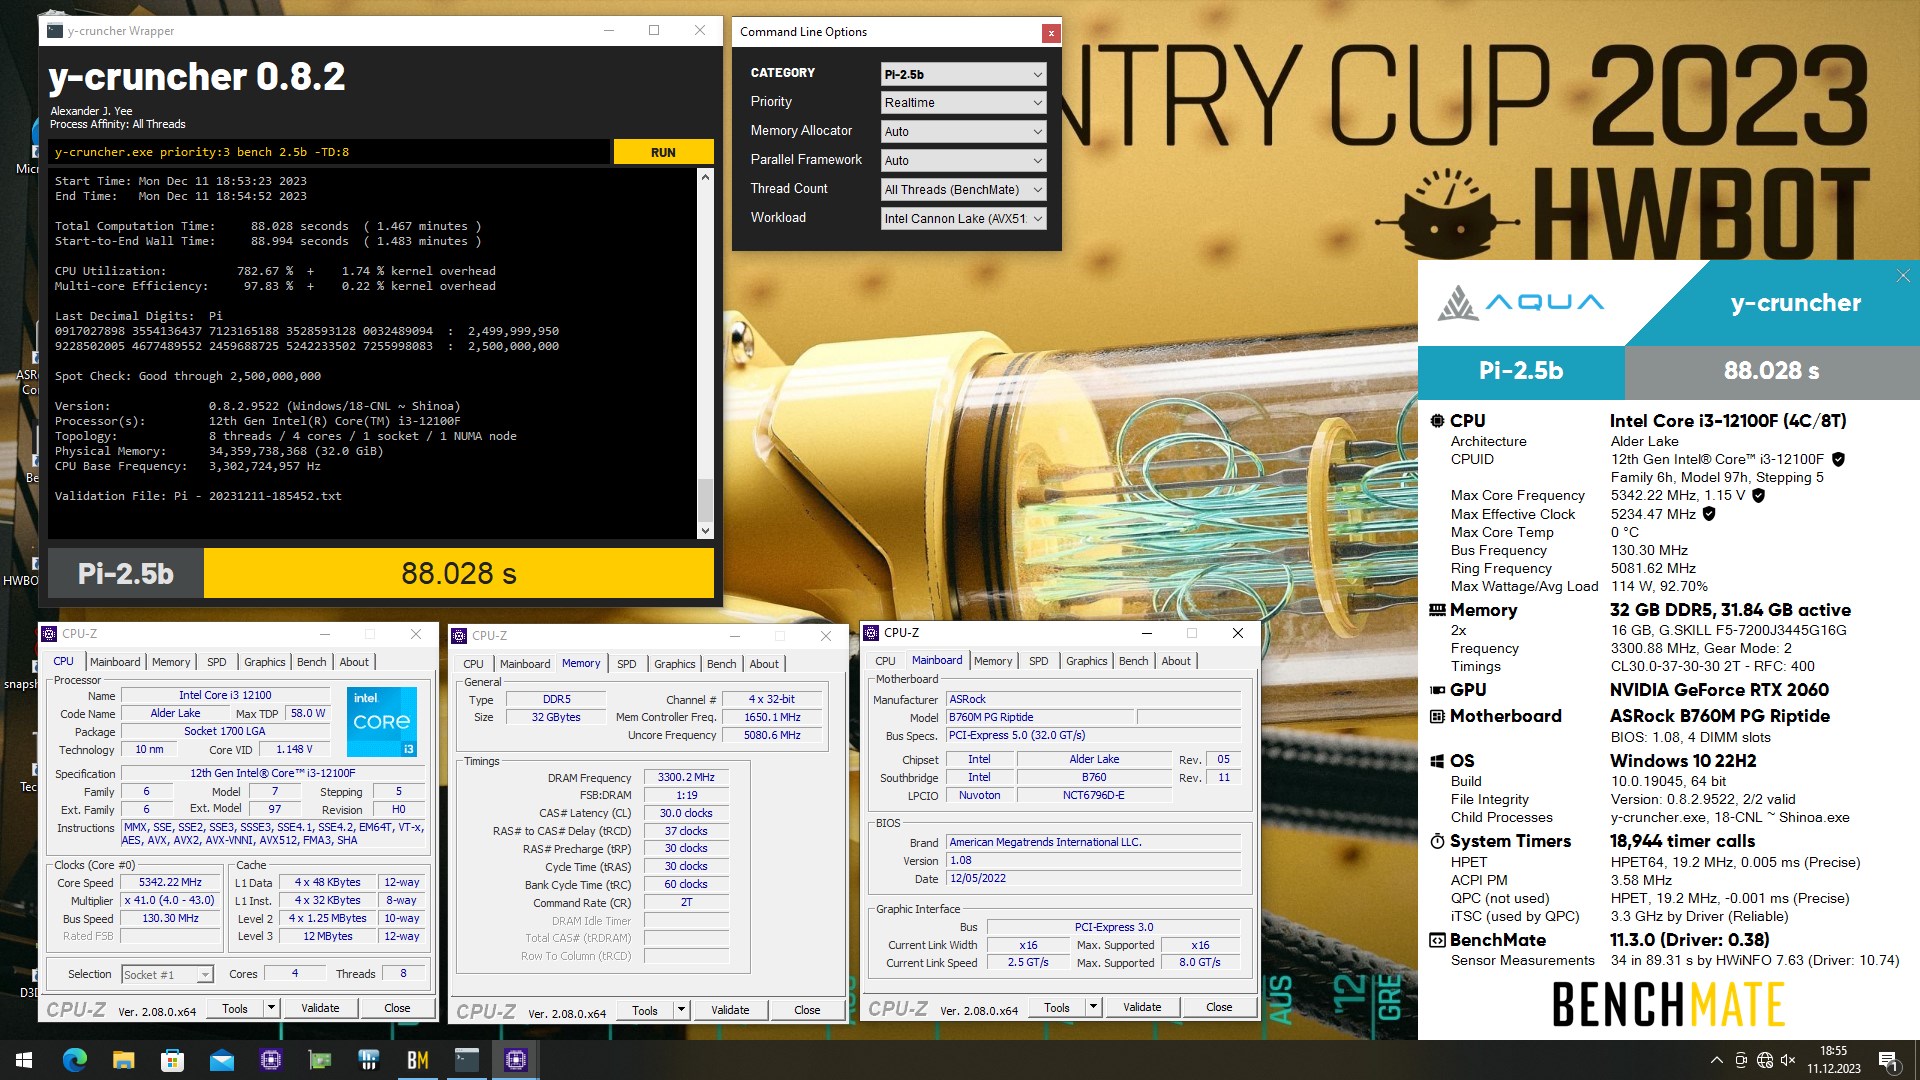Switch to the Mainboard tab in the CPU-Z CPU window
Image resolution: width=1920 pixels, height=1080 pixels.
(x=115, y=662)
